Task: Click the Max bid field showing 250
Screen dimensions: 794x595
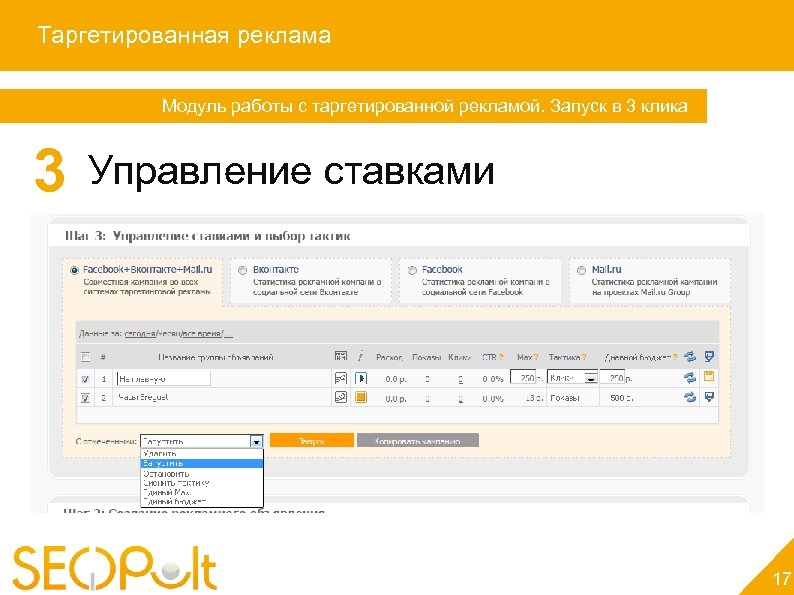Action: click(x=523, y=378)
